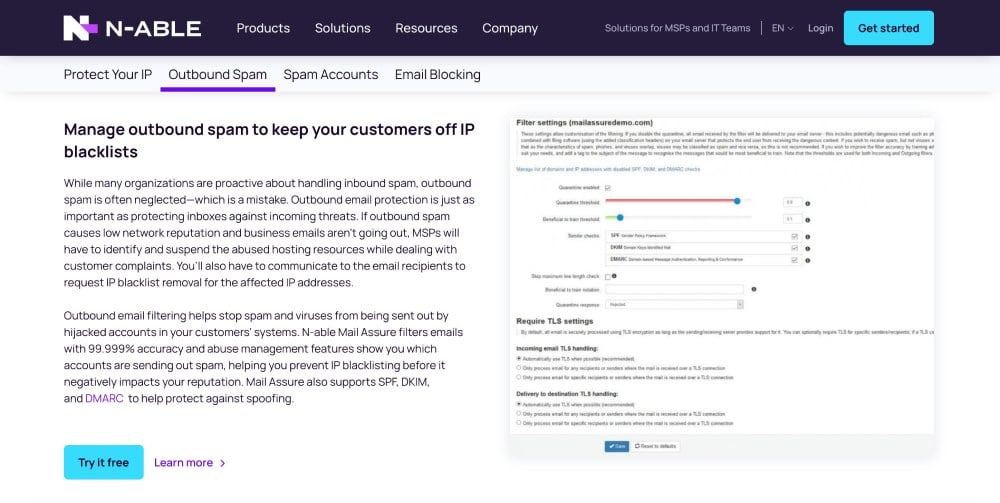The image size is (1000, 503).
Task: Switch to the Email Blocking tab
Action: click(438, 75)
